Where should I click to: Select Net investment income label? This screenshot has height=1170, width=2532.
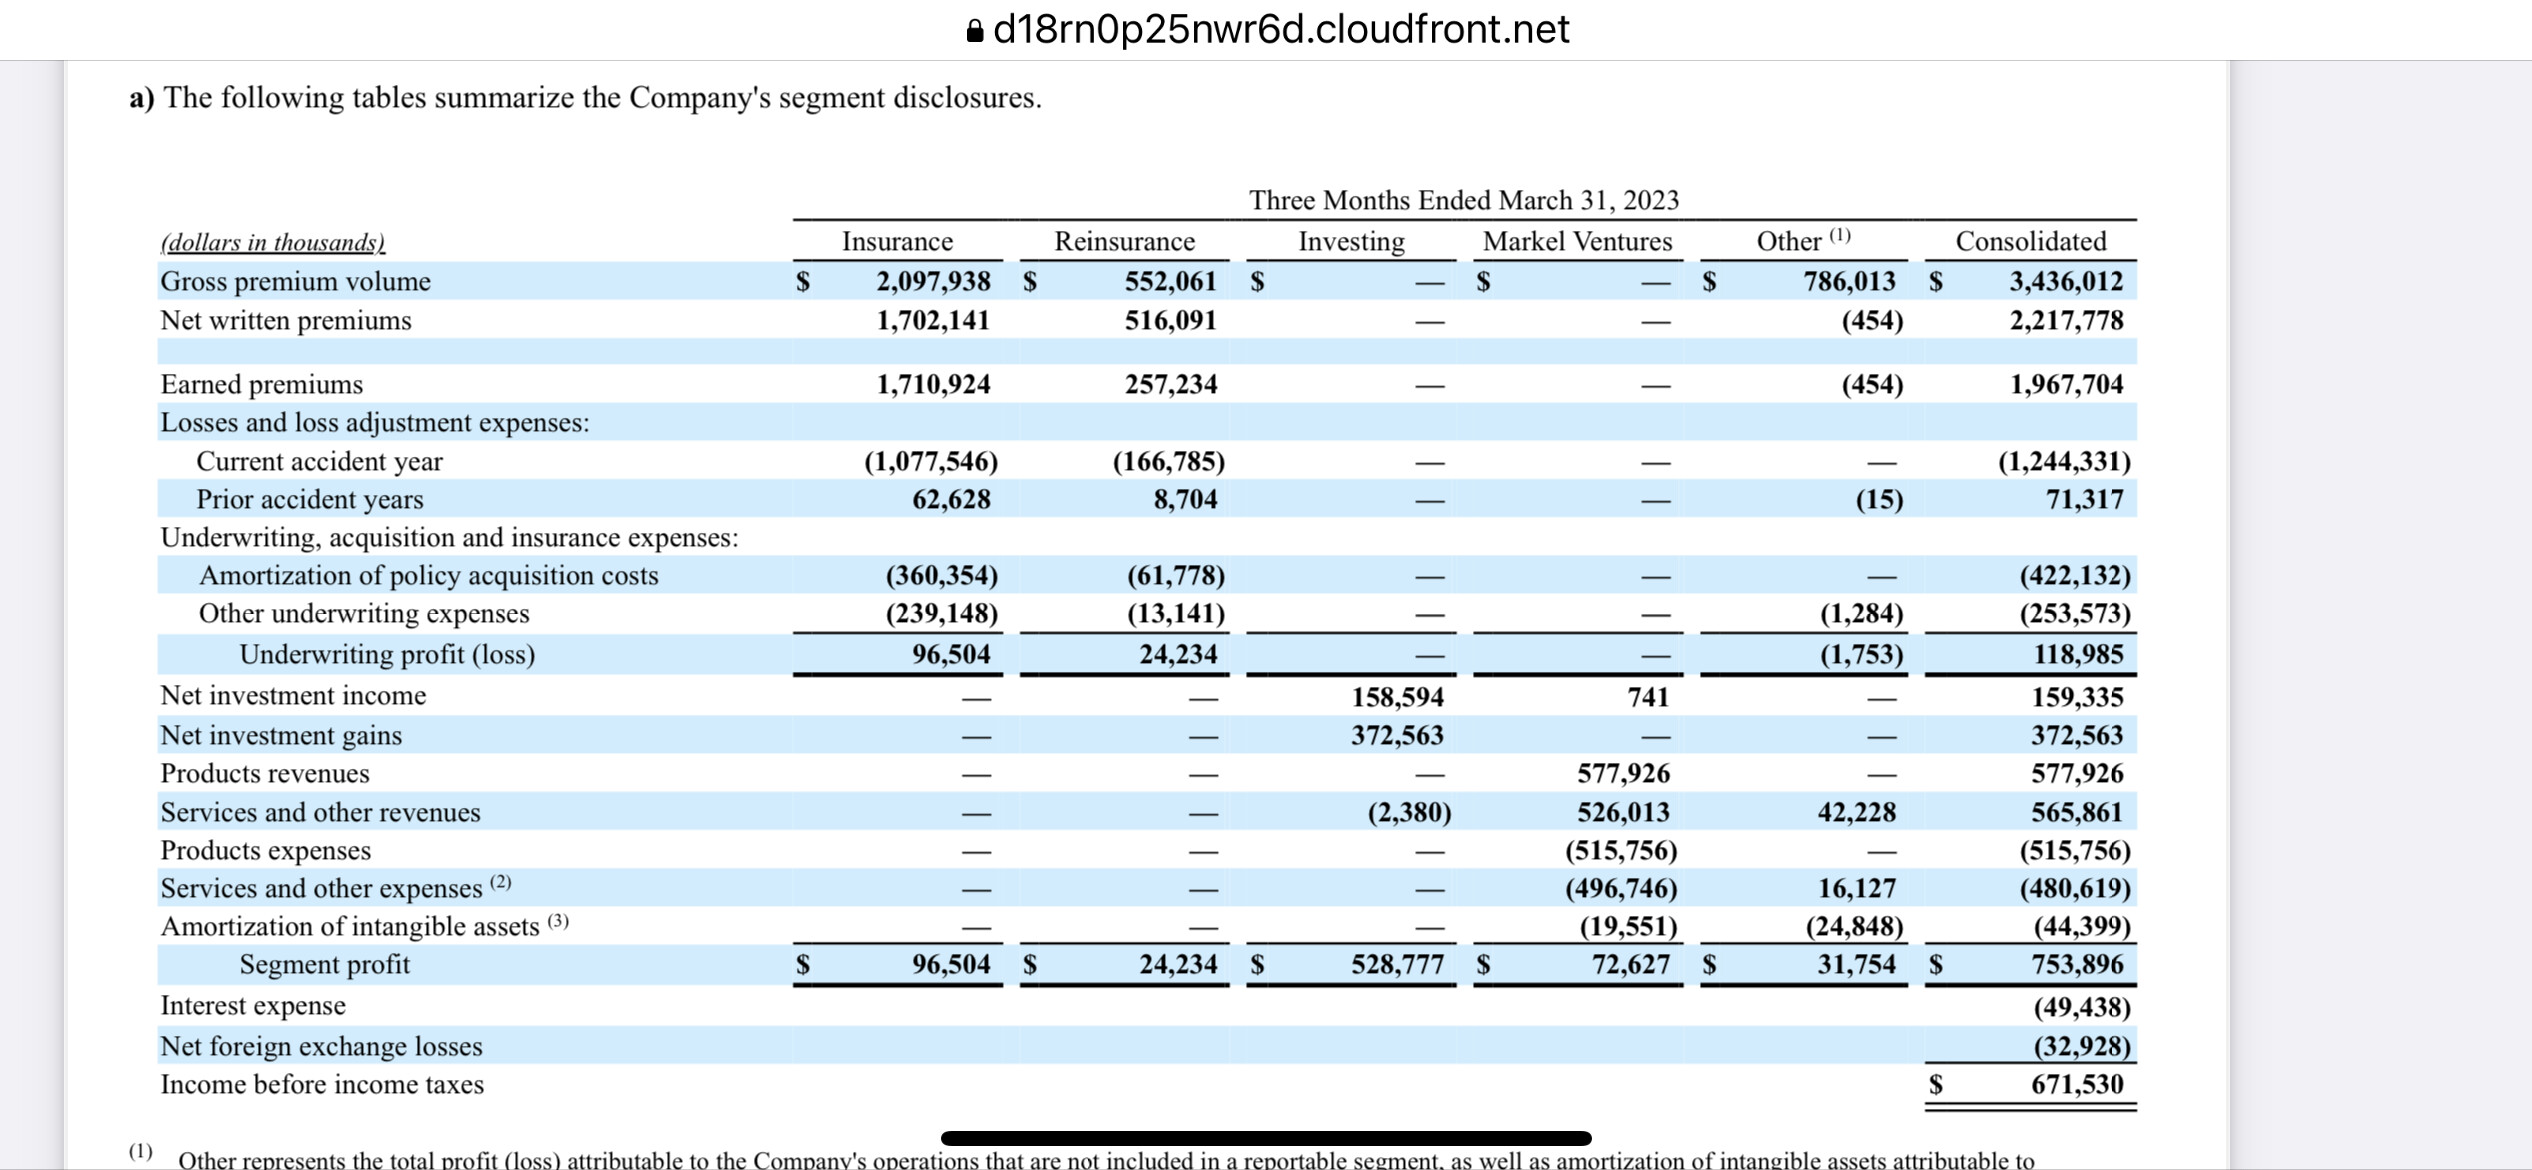point(294,695)
